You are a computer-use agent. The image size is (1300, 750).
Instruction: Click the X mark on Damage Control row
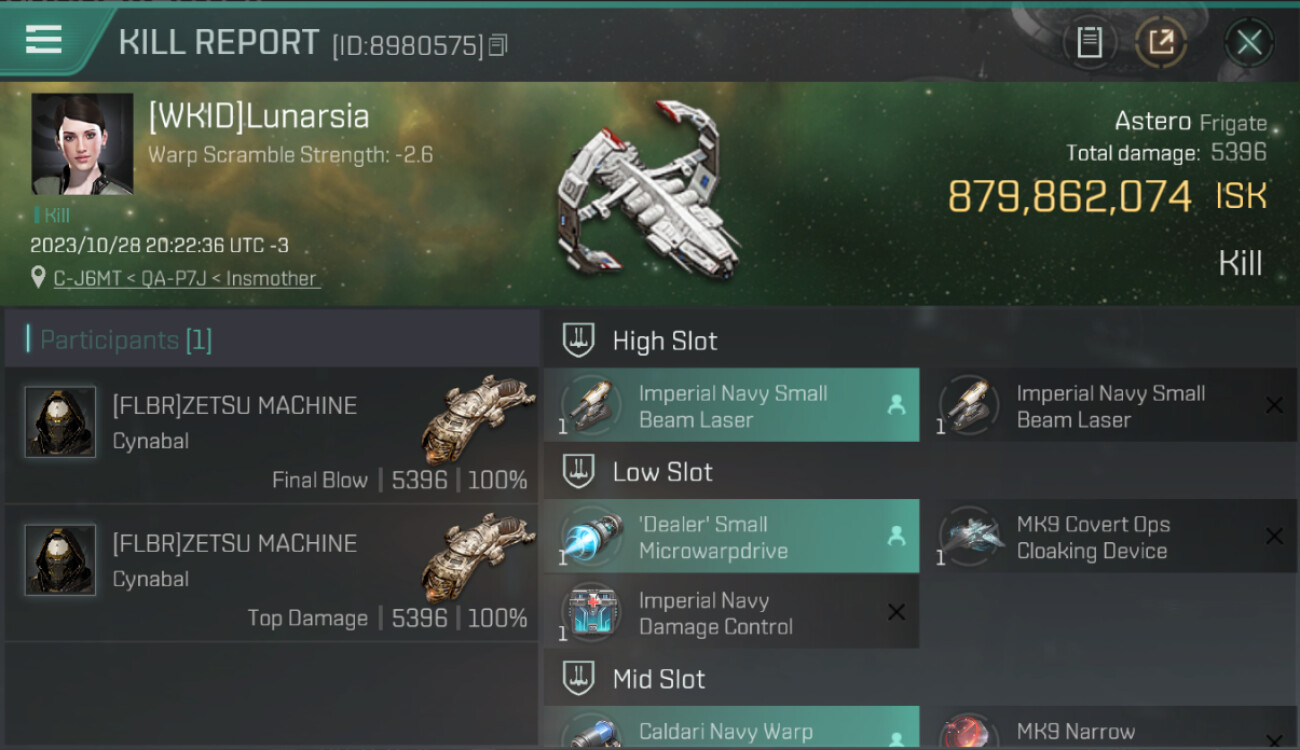click(x=896, y=612)
